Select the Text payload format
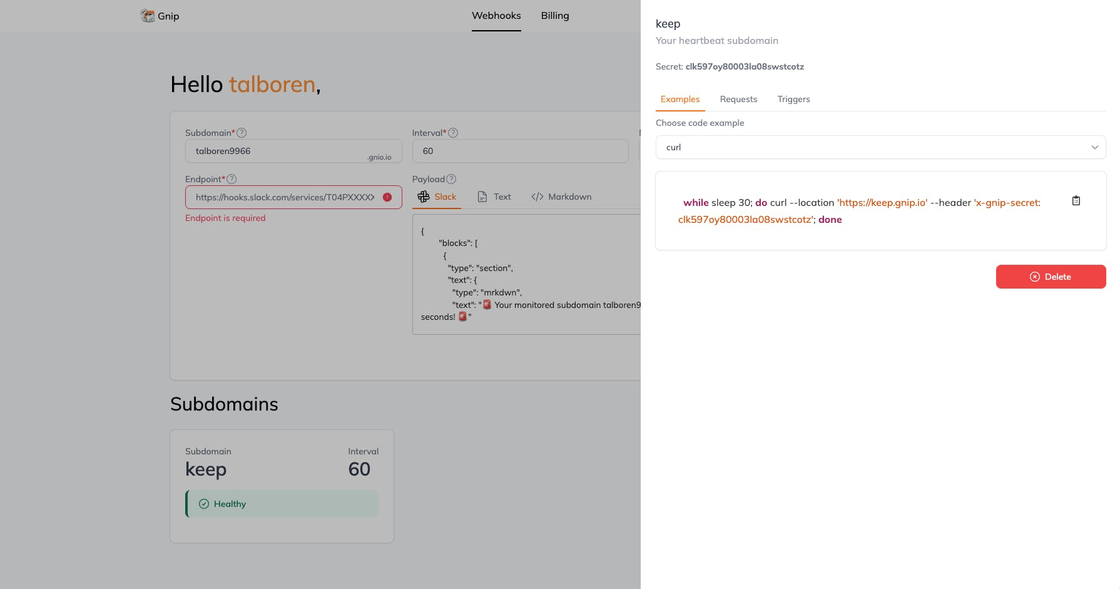1120x589 pixels. tap(494, 197)
